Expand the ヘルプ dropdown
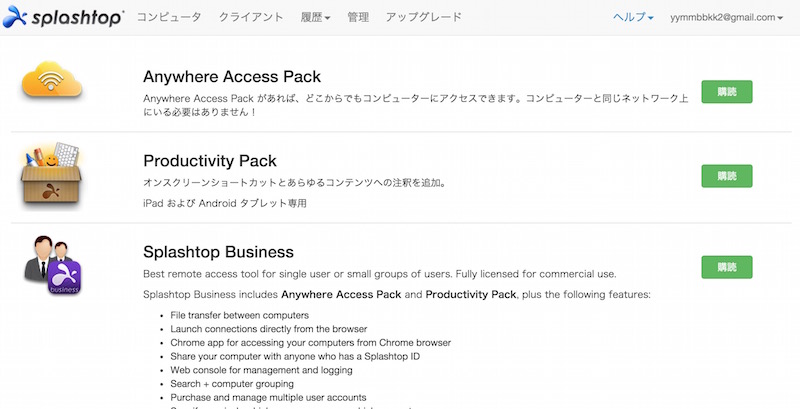 click(x=633, y=17)
